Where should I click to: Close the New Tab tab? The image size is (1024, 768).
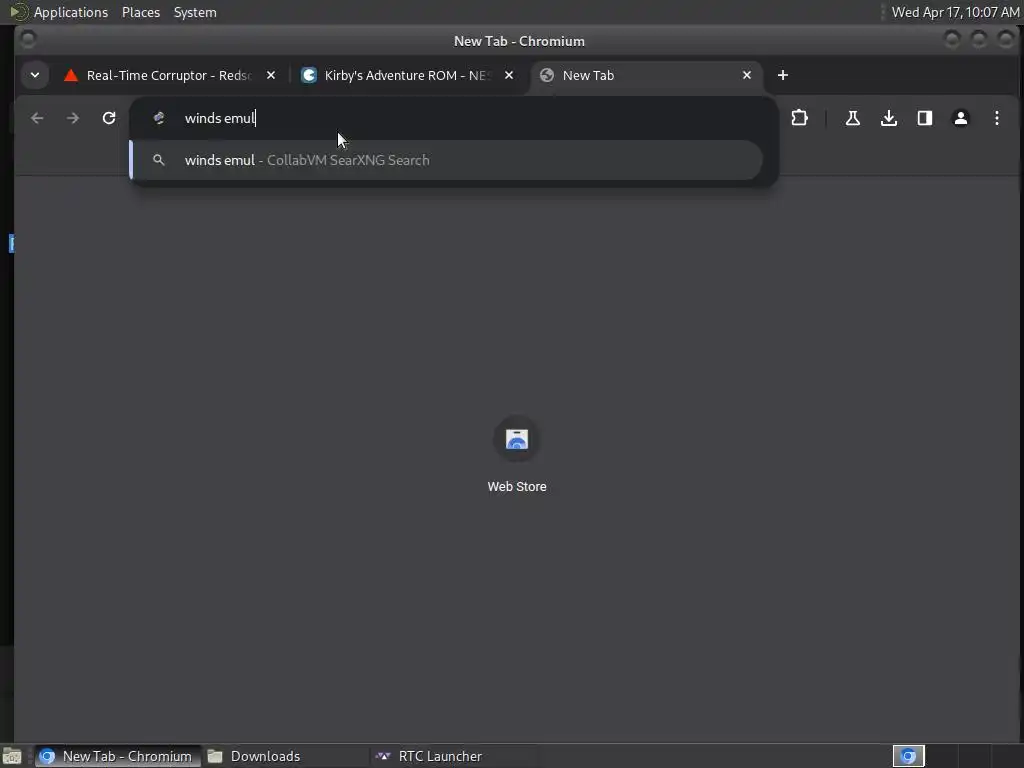pyautogui.click(x=747, y=75)
